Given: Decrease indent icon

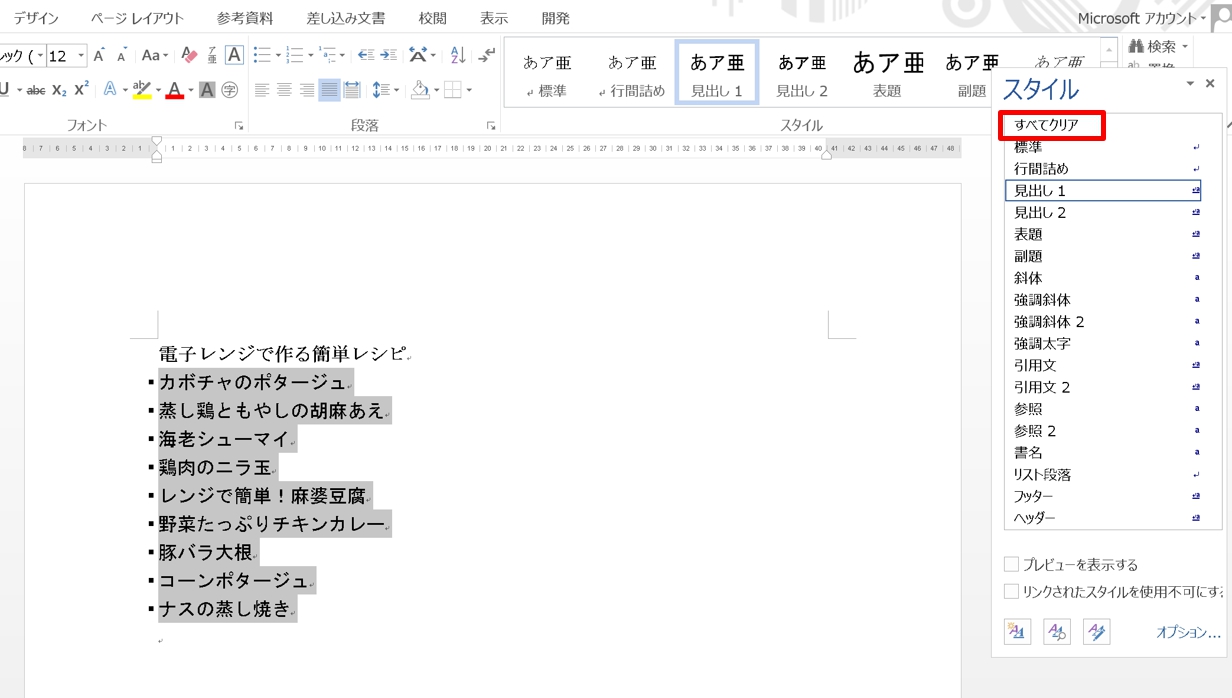Looking at the screenshot, I should click(366, 56).
